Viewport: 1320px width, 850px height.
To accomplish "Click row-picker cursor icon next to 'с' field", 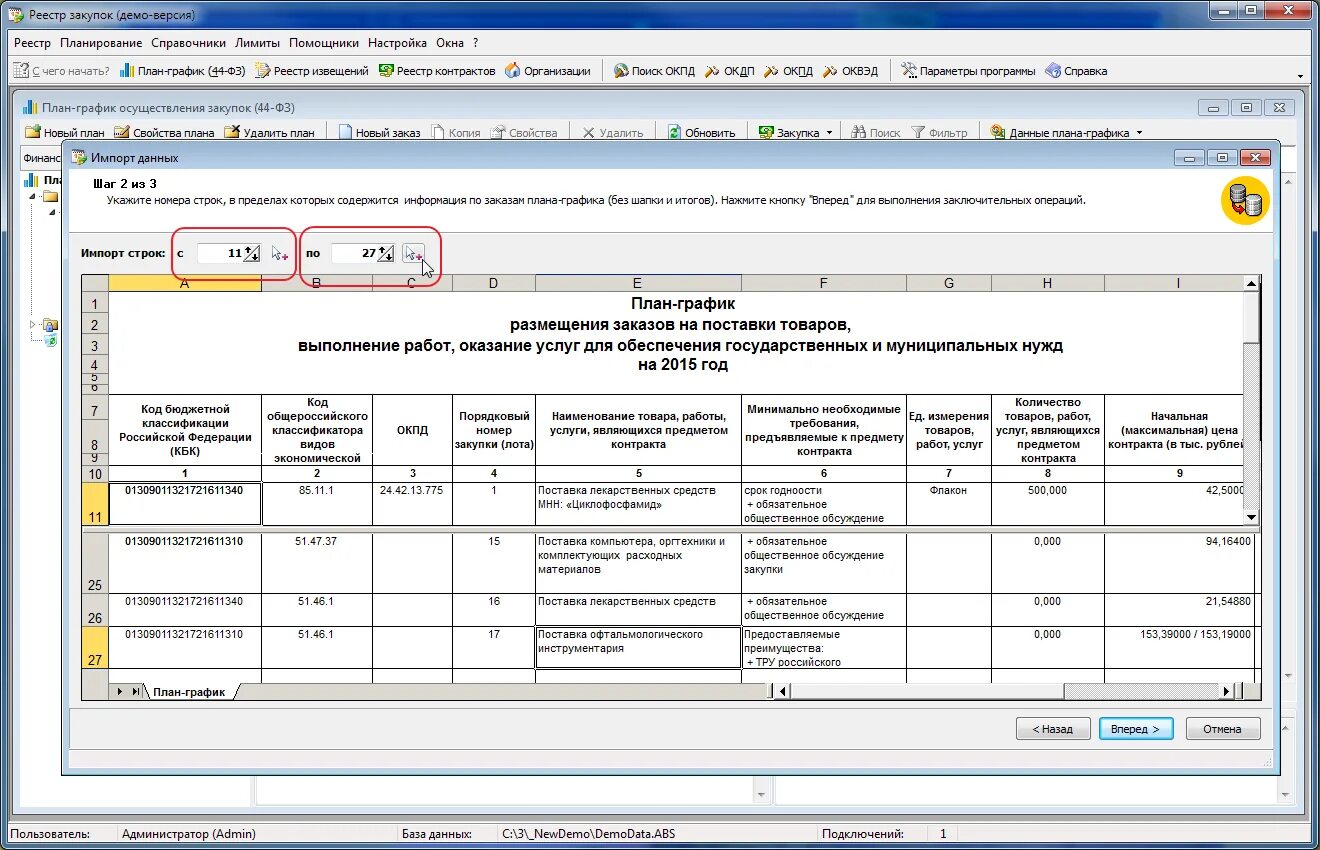I will 279,254.
